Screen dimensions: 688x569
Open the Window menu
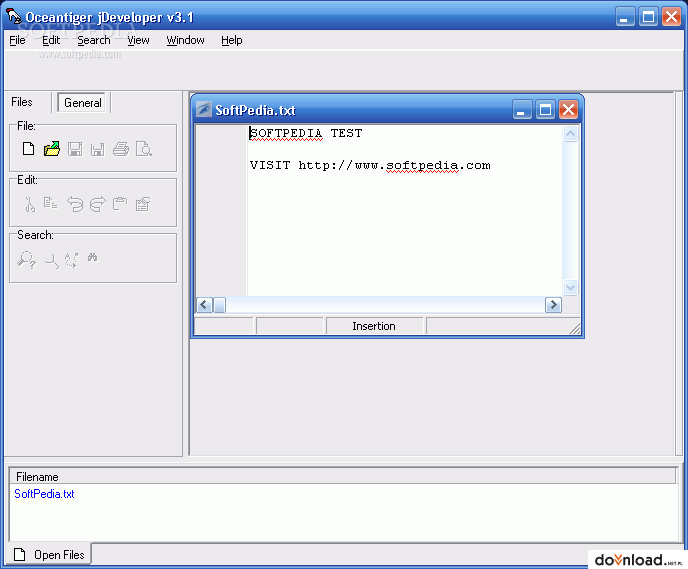click(185, 40)
